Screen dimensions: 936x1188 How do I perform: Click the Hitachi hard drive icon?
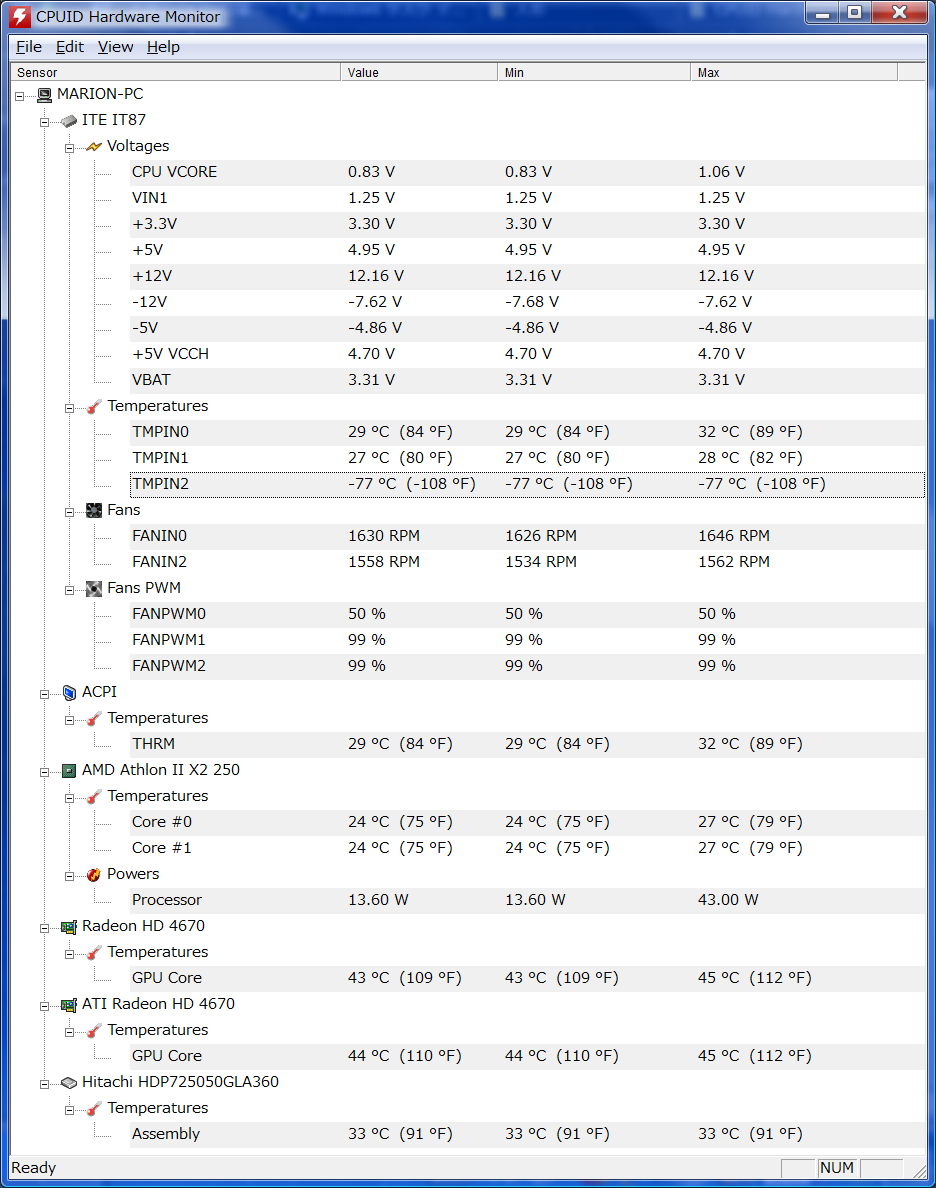(x=69, y=1083)
